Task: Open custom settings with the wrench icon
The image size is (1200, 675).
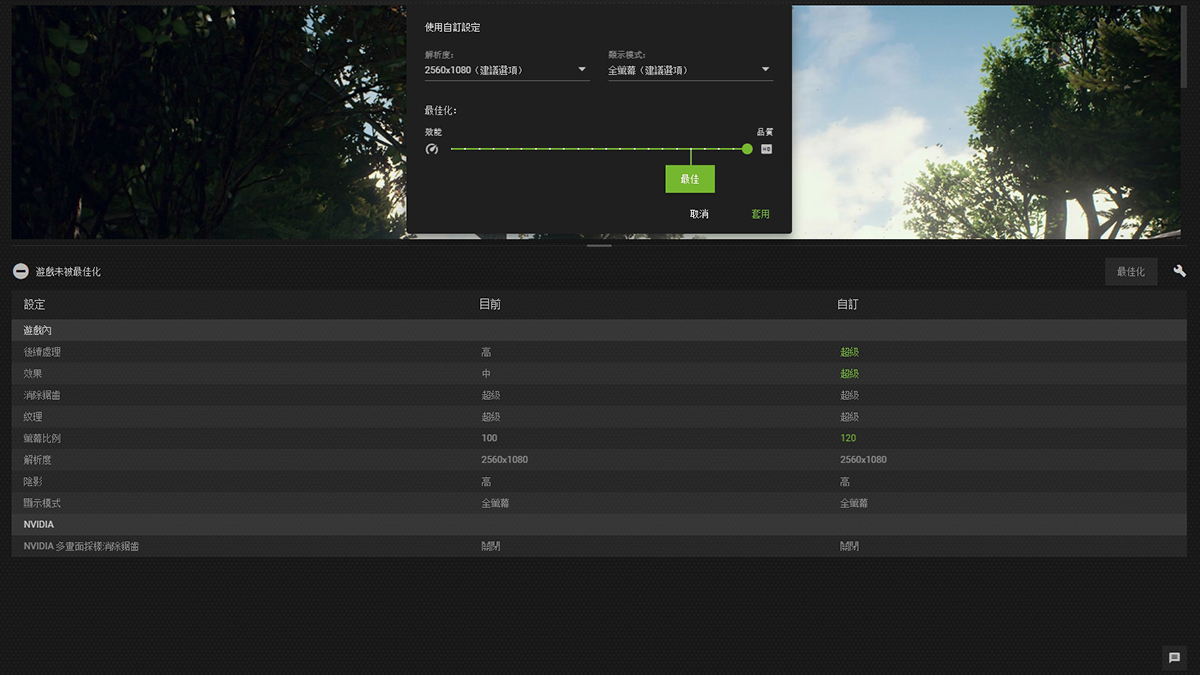Action: point(1179,271)
